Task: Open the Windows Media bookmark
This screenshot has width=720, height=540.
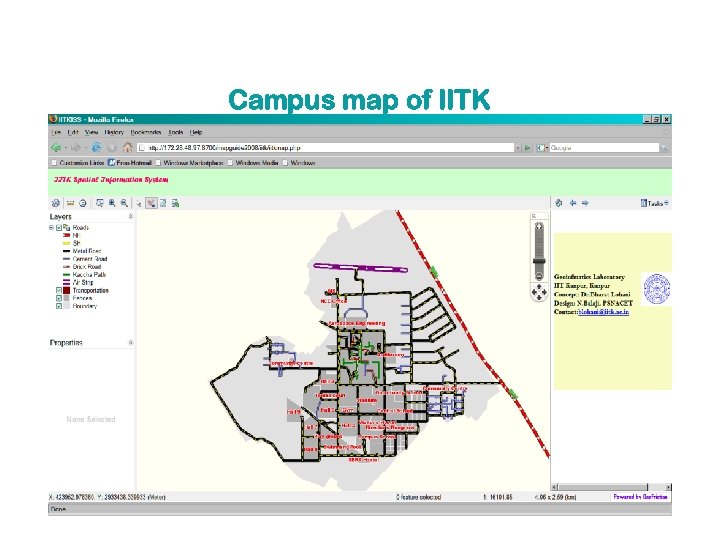Action: pyautogui.click(x=253, y=163)
